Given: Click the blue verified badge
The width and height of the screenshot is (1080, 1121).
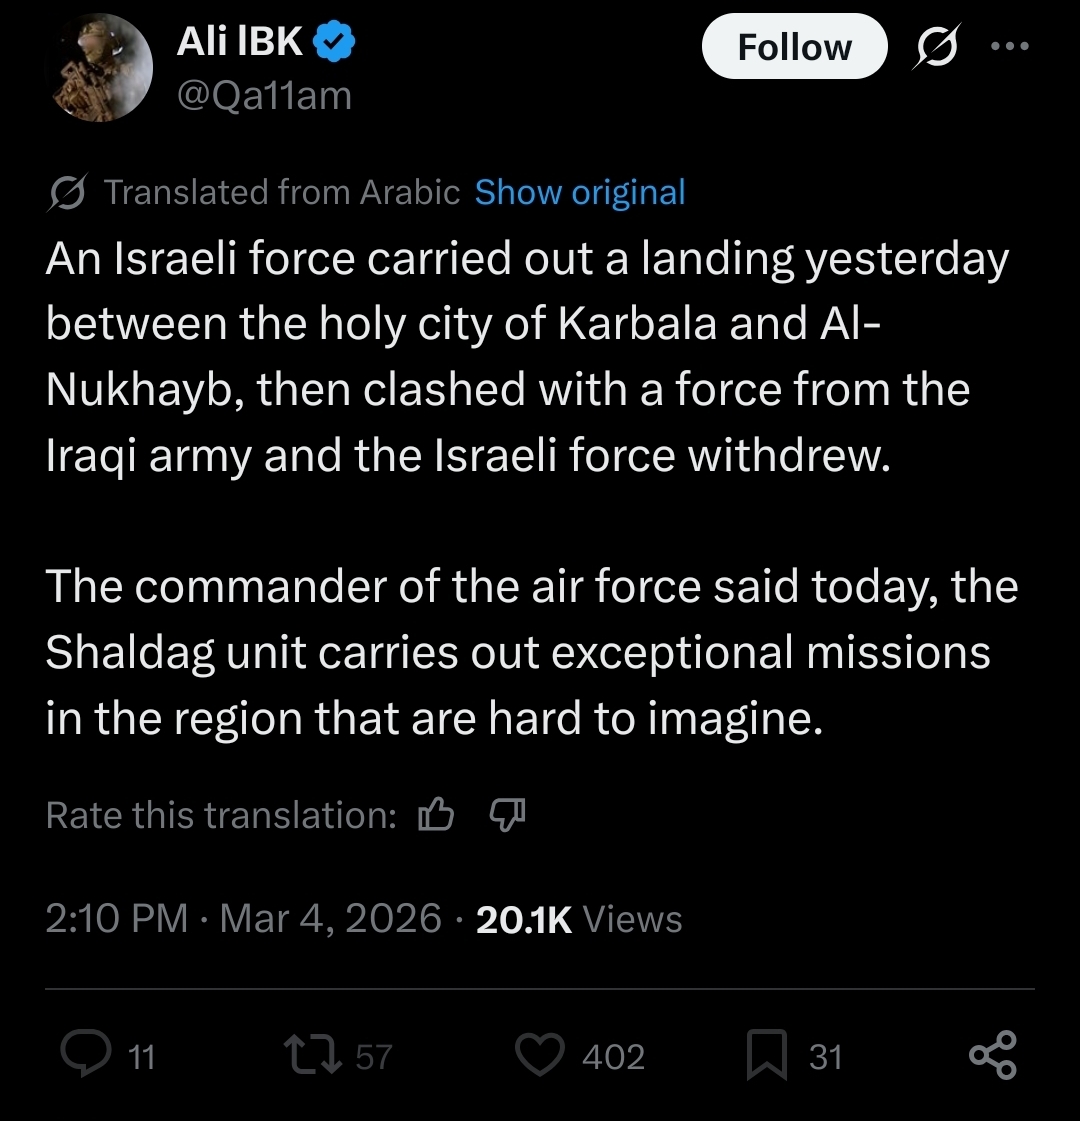Looking at the screenshot, I should point(335,43).
